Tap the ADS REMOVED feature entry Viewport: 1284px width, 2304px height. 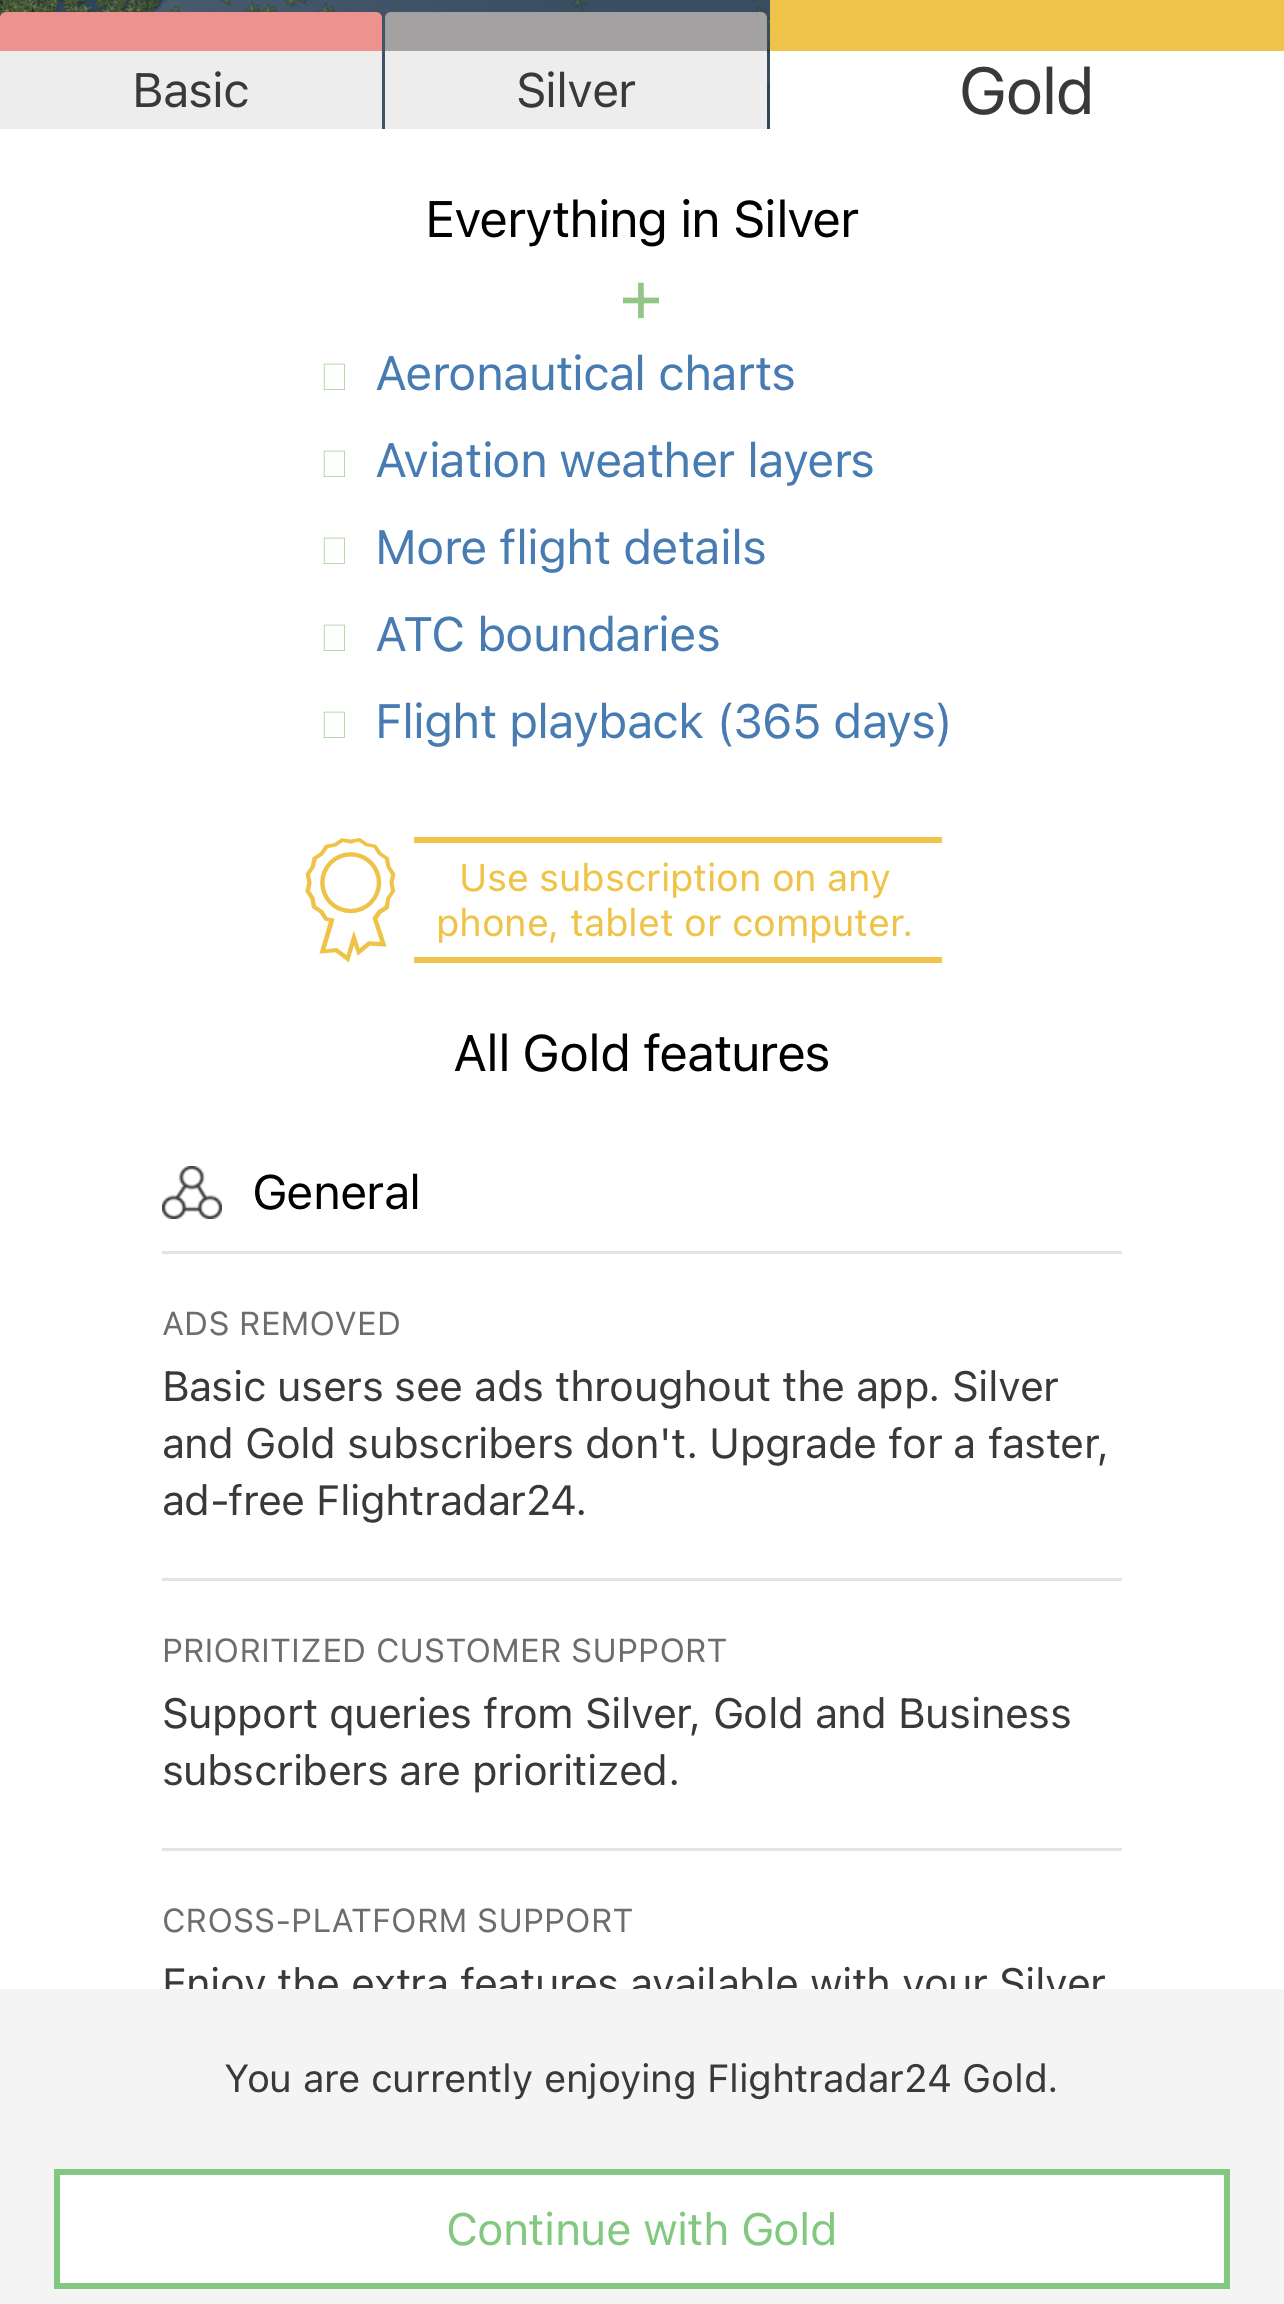coord(642,1415)
